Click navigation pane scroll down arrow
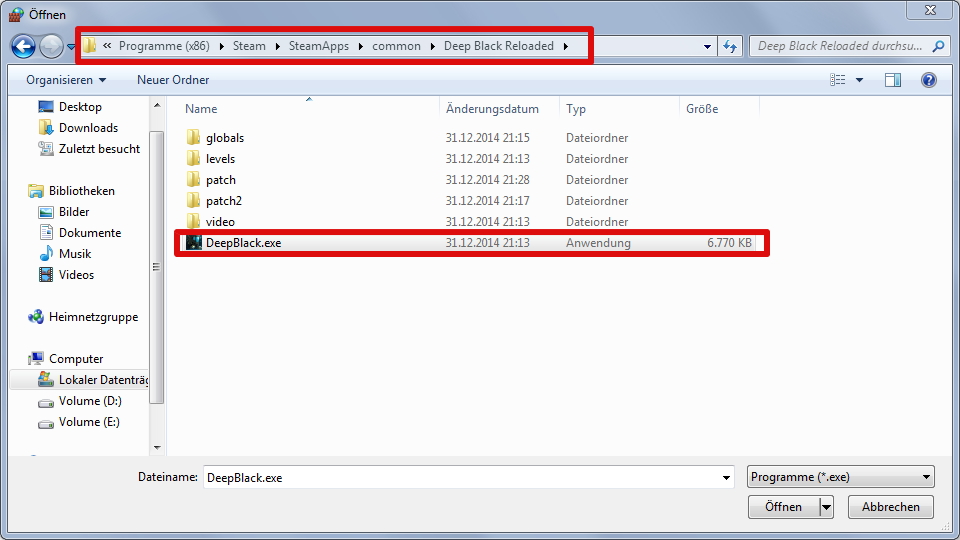Screen dimensions: 960x540 [157, 448]
